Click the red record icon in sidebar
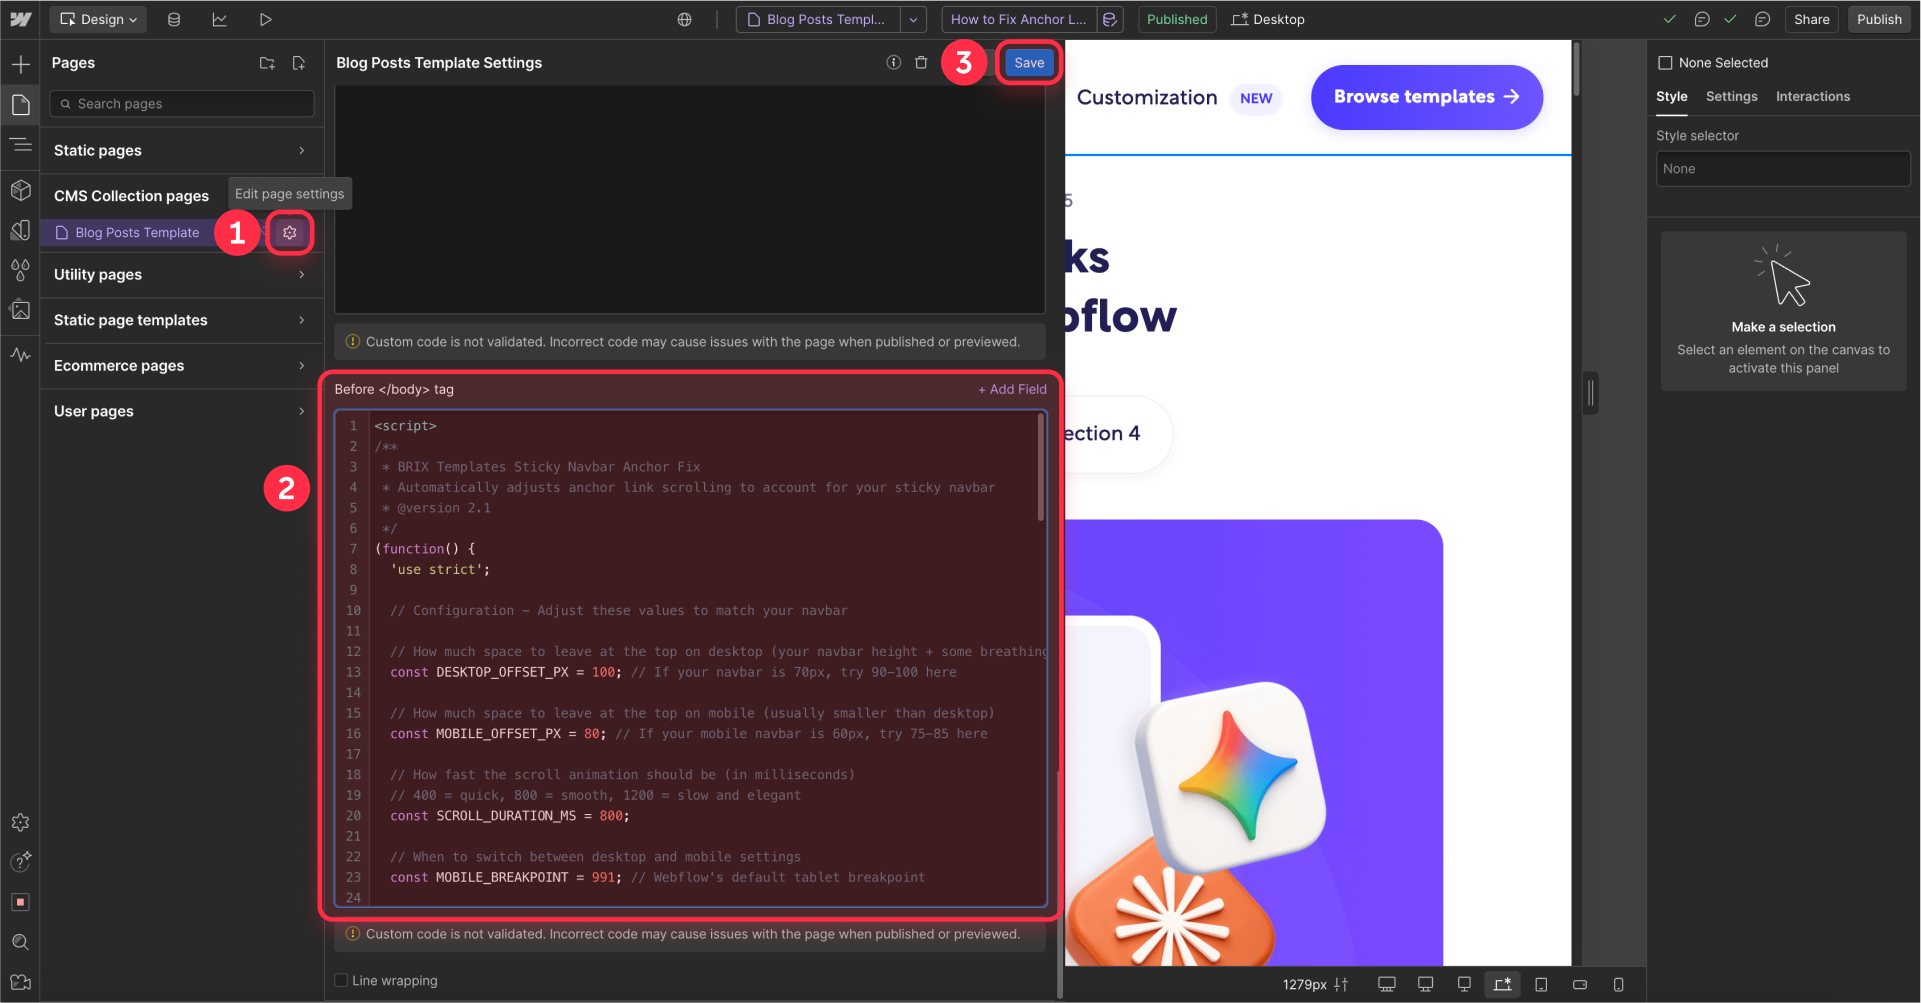Screen dimensions: 1921x1003 20,902
